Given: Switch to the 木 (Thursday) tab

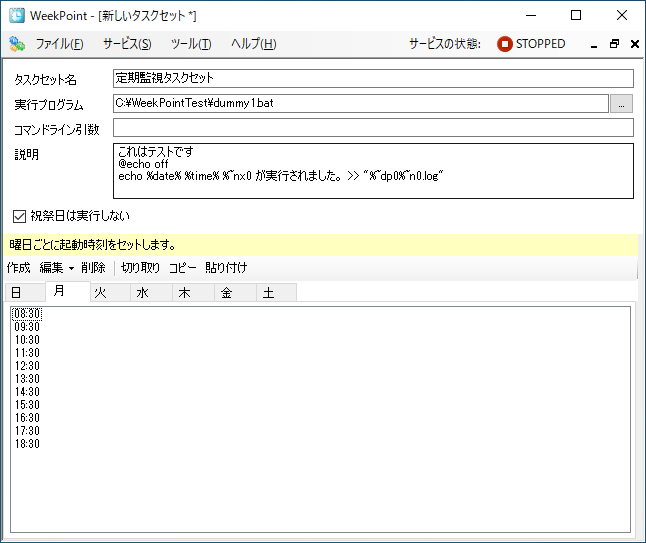Looking at the screenshot, I should [193, 293].
